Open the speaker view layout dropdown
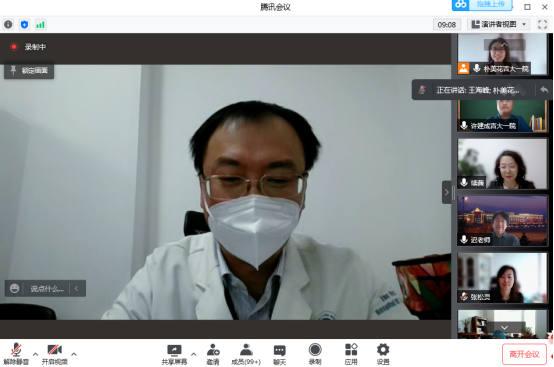The image size is (554, 367). 499,24
